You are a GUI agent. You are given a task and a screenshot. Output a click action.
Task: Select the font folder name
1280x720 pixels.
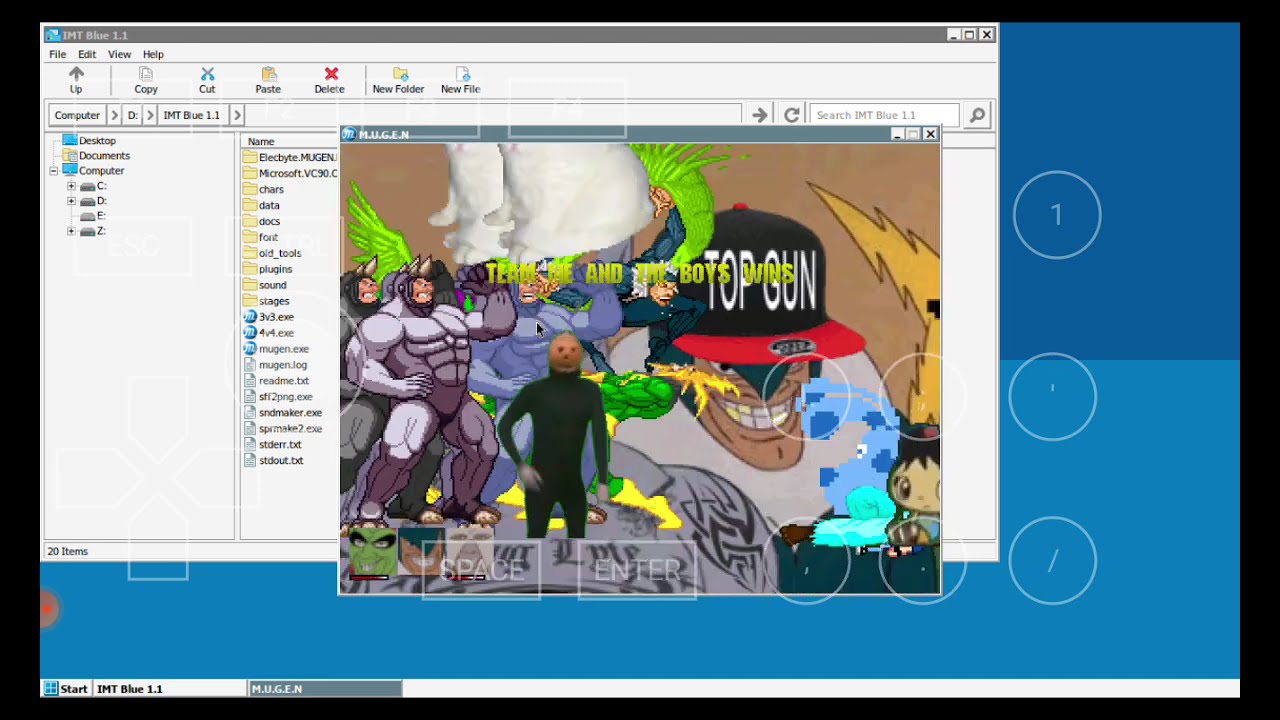click(268, 237)
